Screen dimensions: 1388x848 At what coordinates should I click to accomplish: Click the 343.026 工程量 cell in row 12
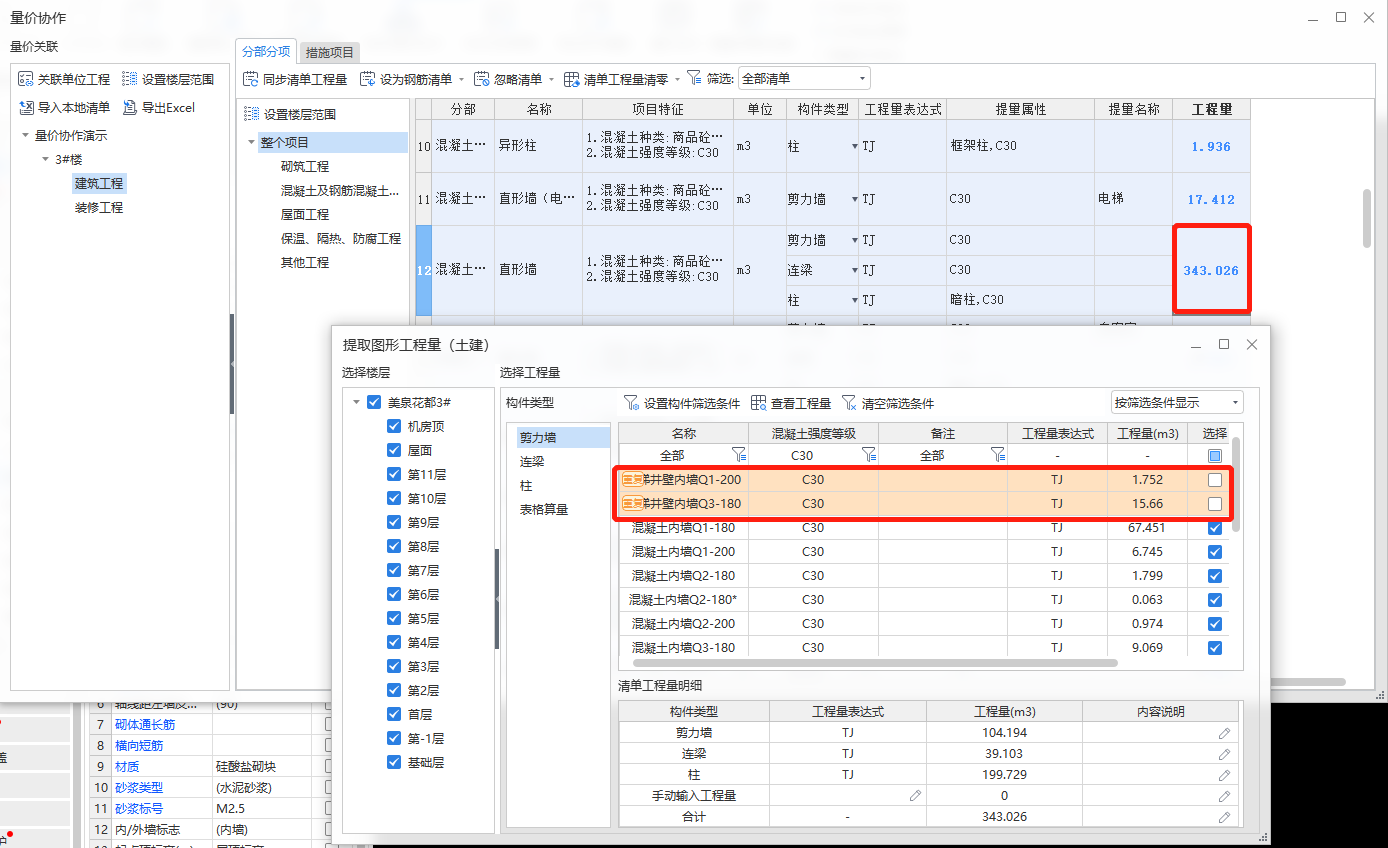[1211, 270]
